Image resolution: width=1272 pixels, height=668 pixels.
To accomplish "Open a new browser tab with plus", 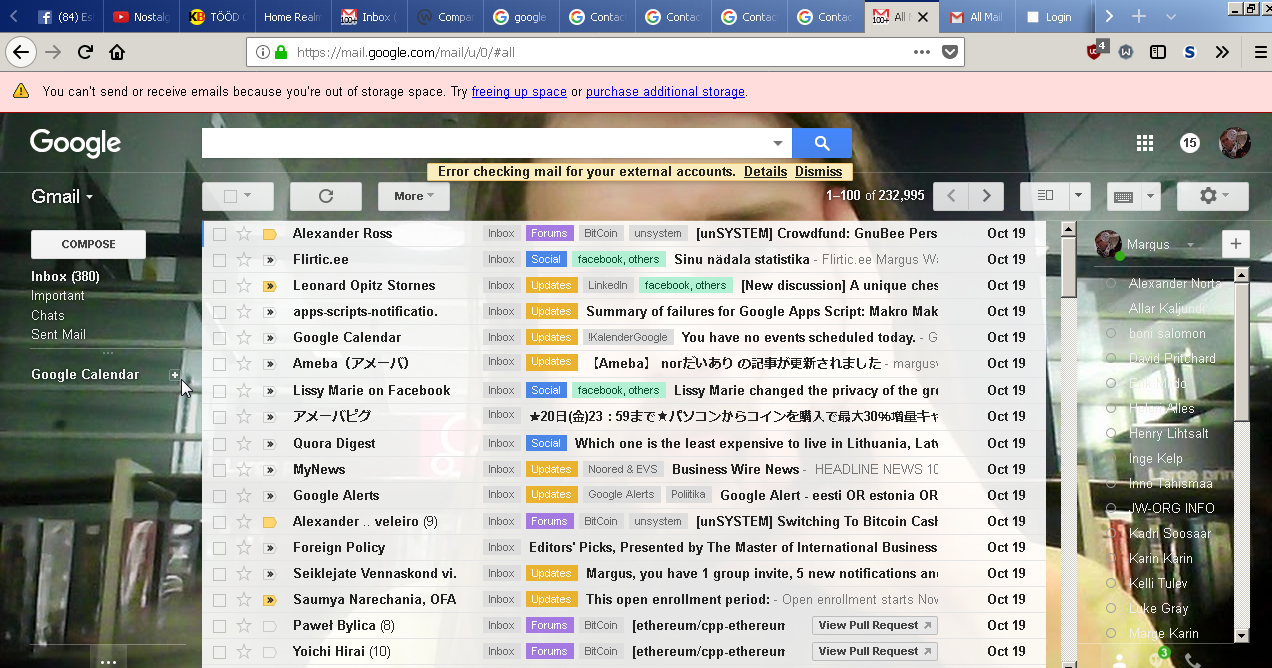I will click(x=1138, y=17).
